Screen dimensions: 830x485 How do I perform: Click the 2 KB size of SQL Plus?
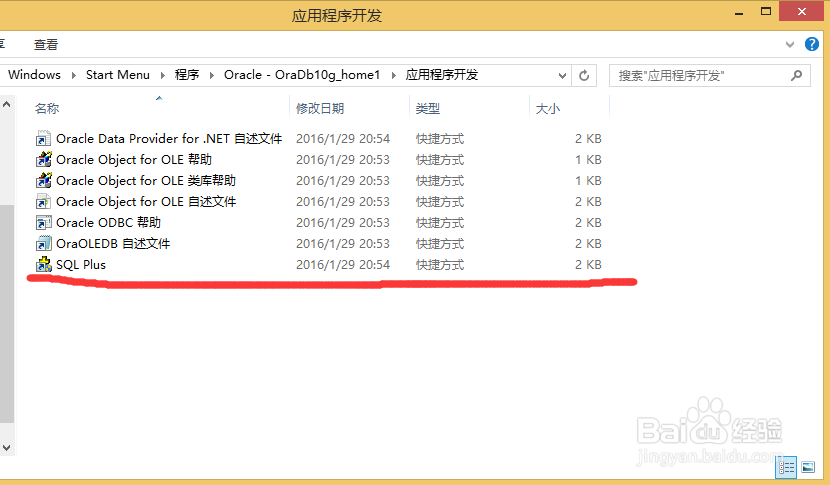click(x=588, y=265)
